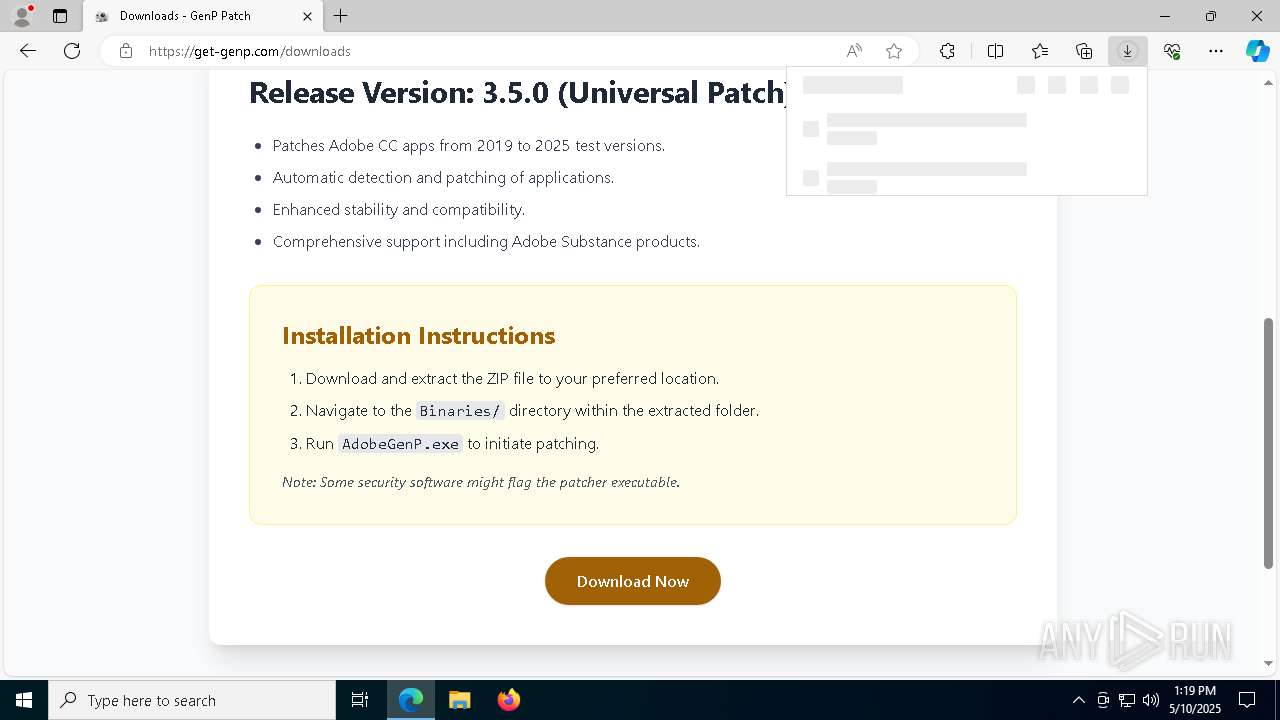
Task: Click 'Automatic detection and patching' bullet
Action: pos(443,178)
